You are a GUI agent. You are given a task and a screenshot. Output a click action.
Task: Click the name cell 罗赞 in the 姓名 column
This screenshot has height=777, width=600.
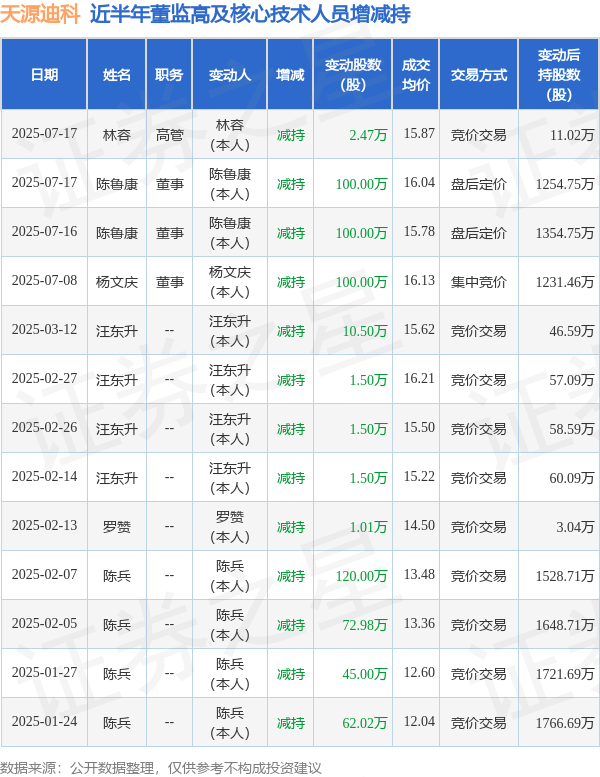coord(116,527)
